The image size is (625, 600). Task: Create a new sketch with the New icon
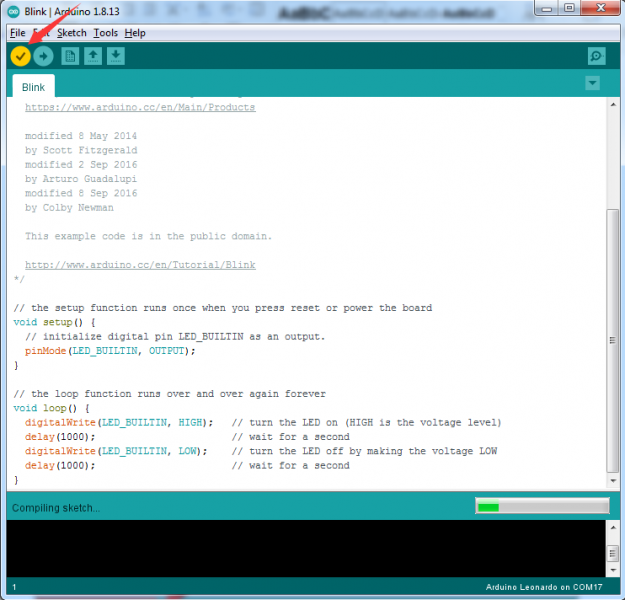click(x=70, y=56)
